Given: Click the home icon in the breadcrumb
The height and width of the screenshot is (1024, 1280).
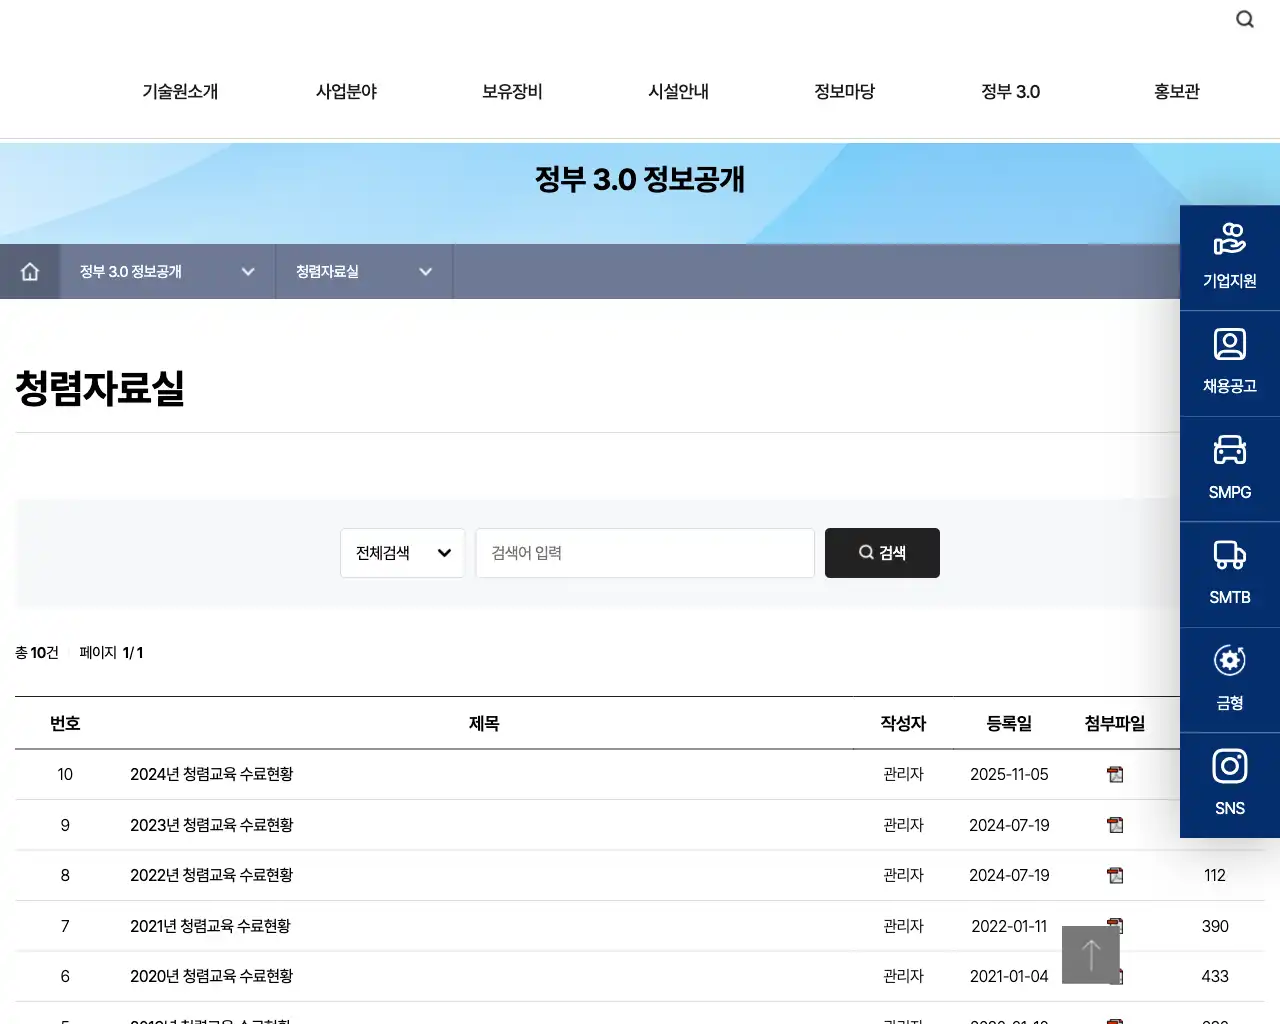Looking at the screenshot, I should pyautogui.click(x=30, y=271).
